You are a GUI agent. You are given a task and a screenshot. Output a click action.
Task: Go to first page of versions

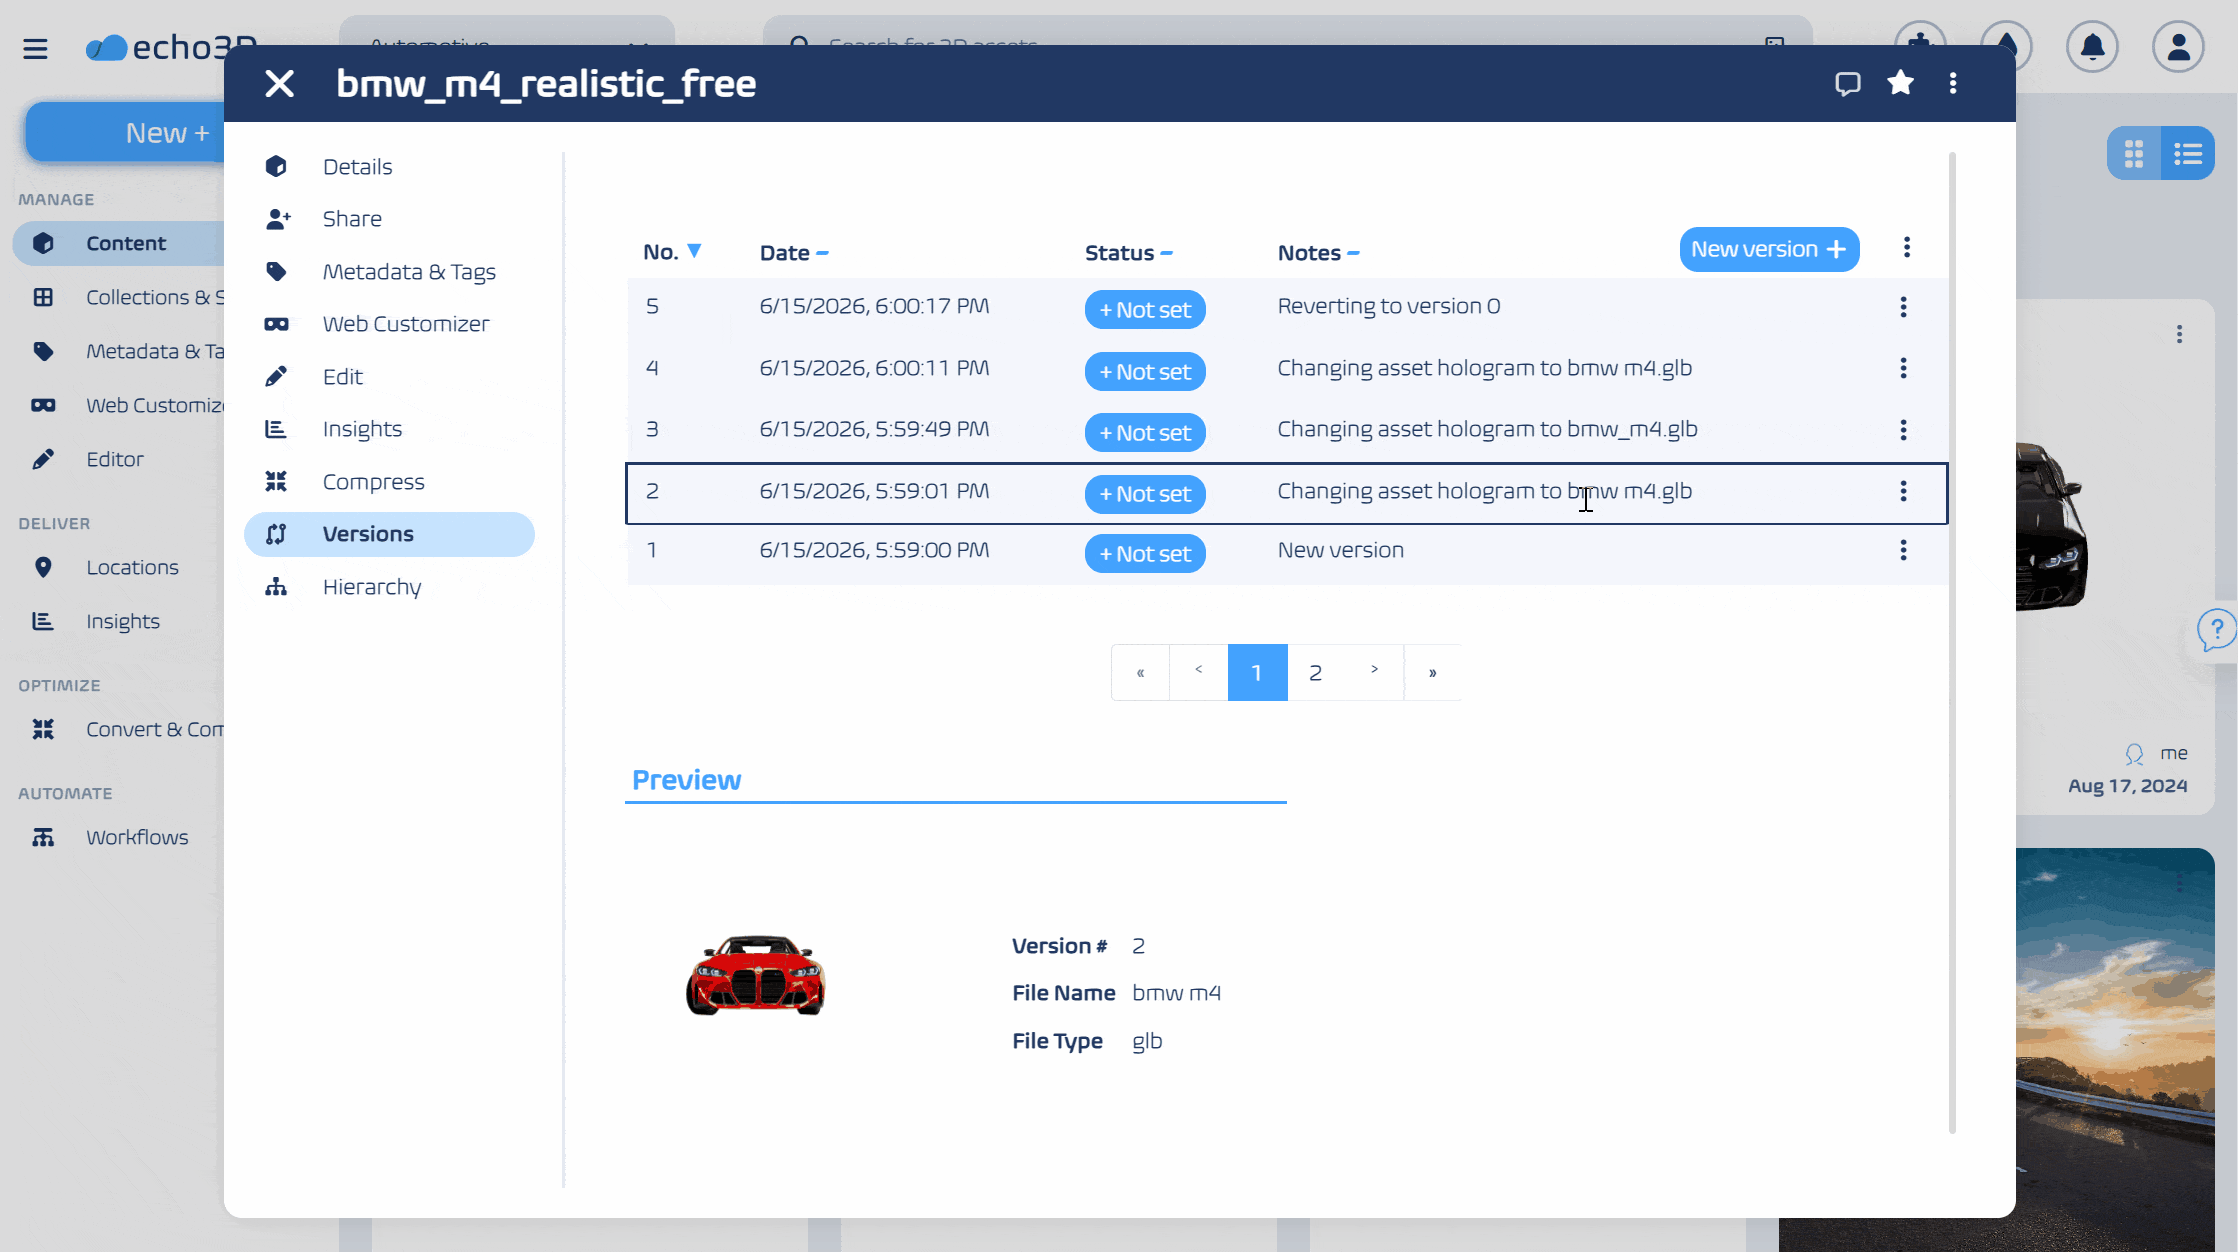(x=1140, y=673)
